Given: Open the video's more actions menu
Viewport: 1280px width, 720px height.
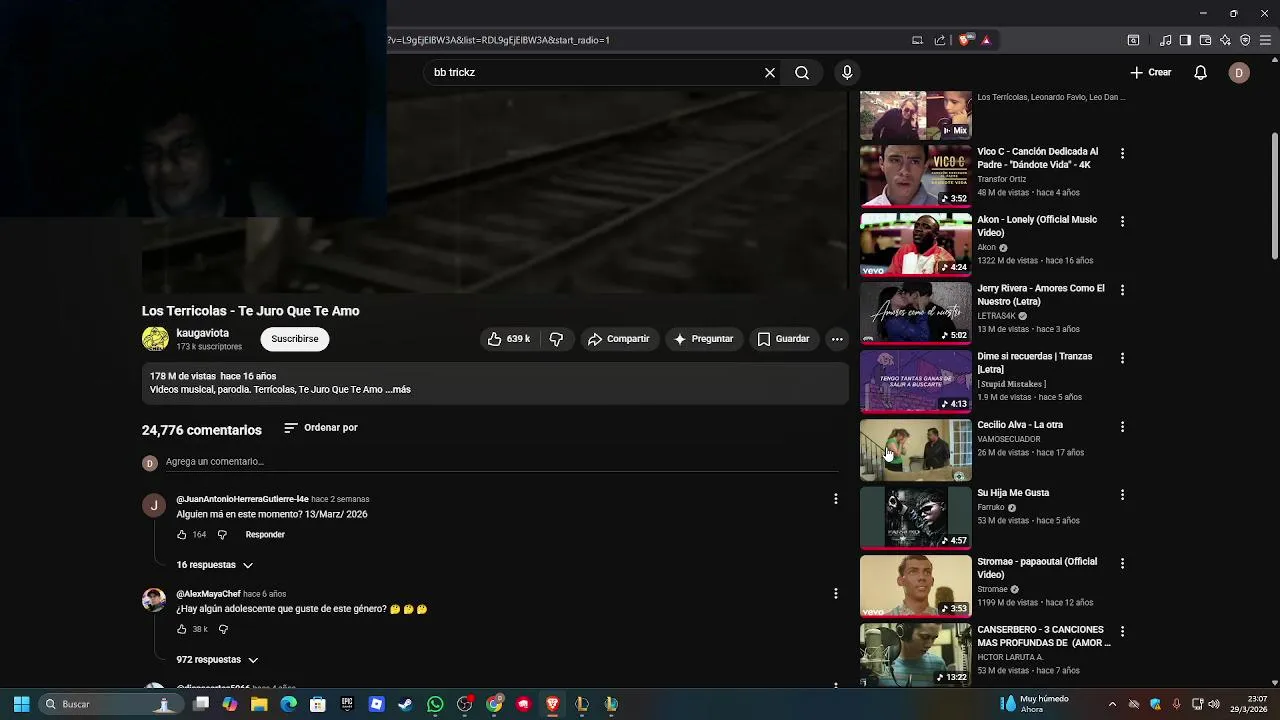Looking at the screenshot, I should (837, 339).
